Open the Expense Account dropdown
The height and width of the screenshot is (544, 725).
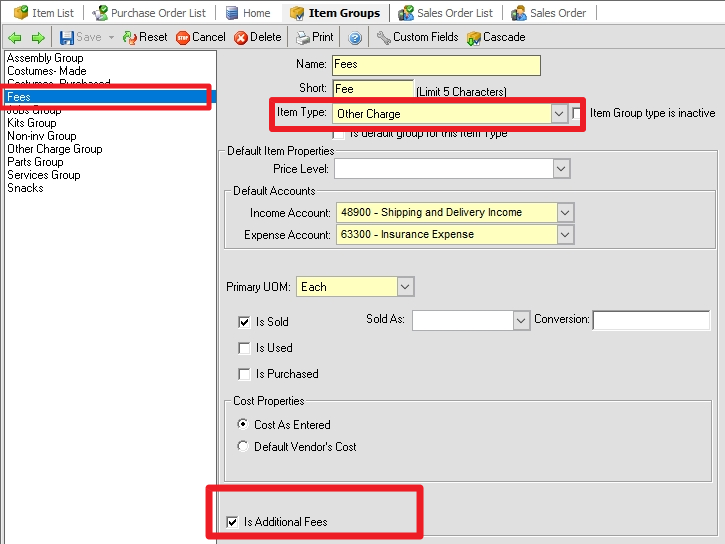click(565, 235)
